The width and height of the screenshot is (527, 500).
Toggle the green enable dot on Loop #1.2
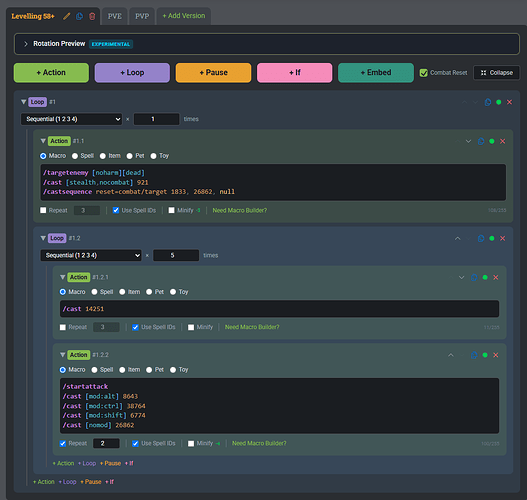pyautogui.click(x=492, y=239)
